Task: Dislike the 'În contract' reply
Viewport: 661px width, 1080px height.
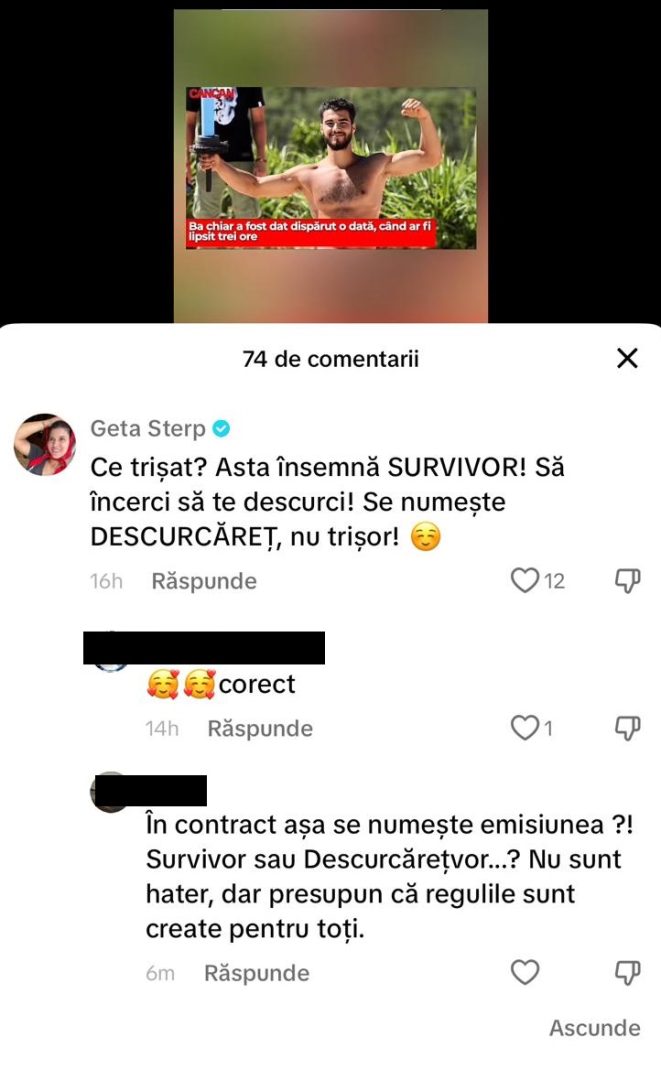Action: pos(627,973)
